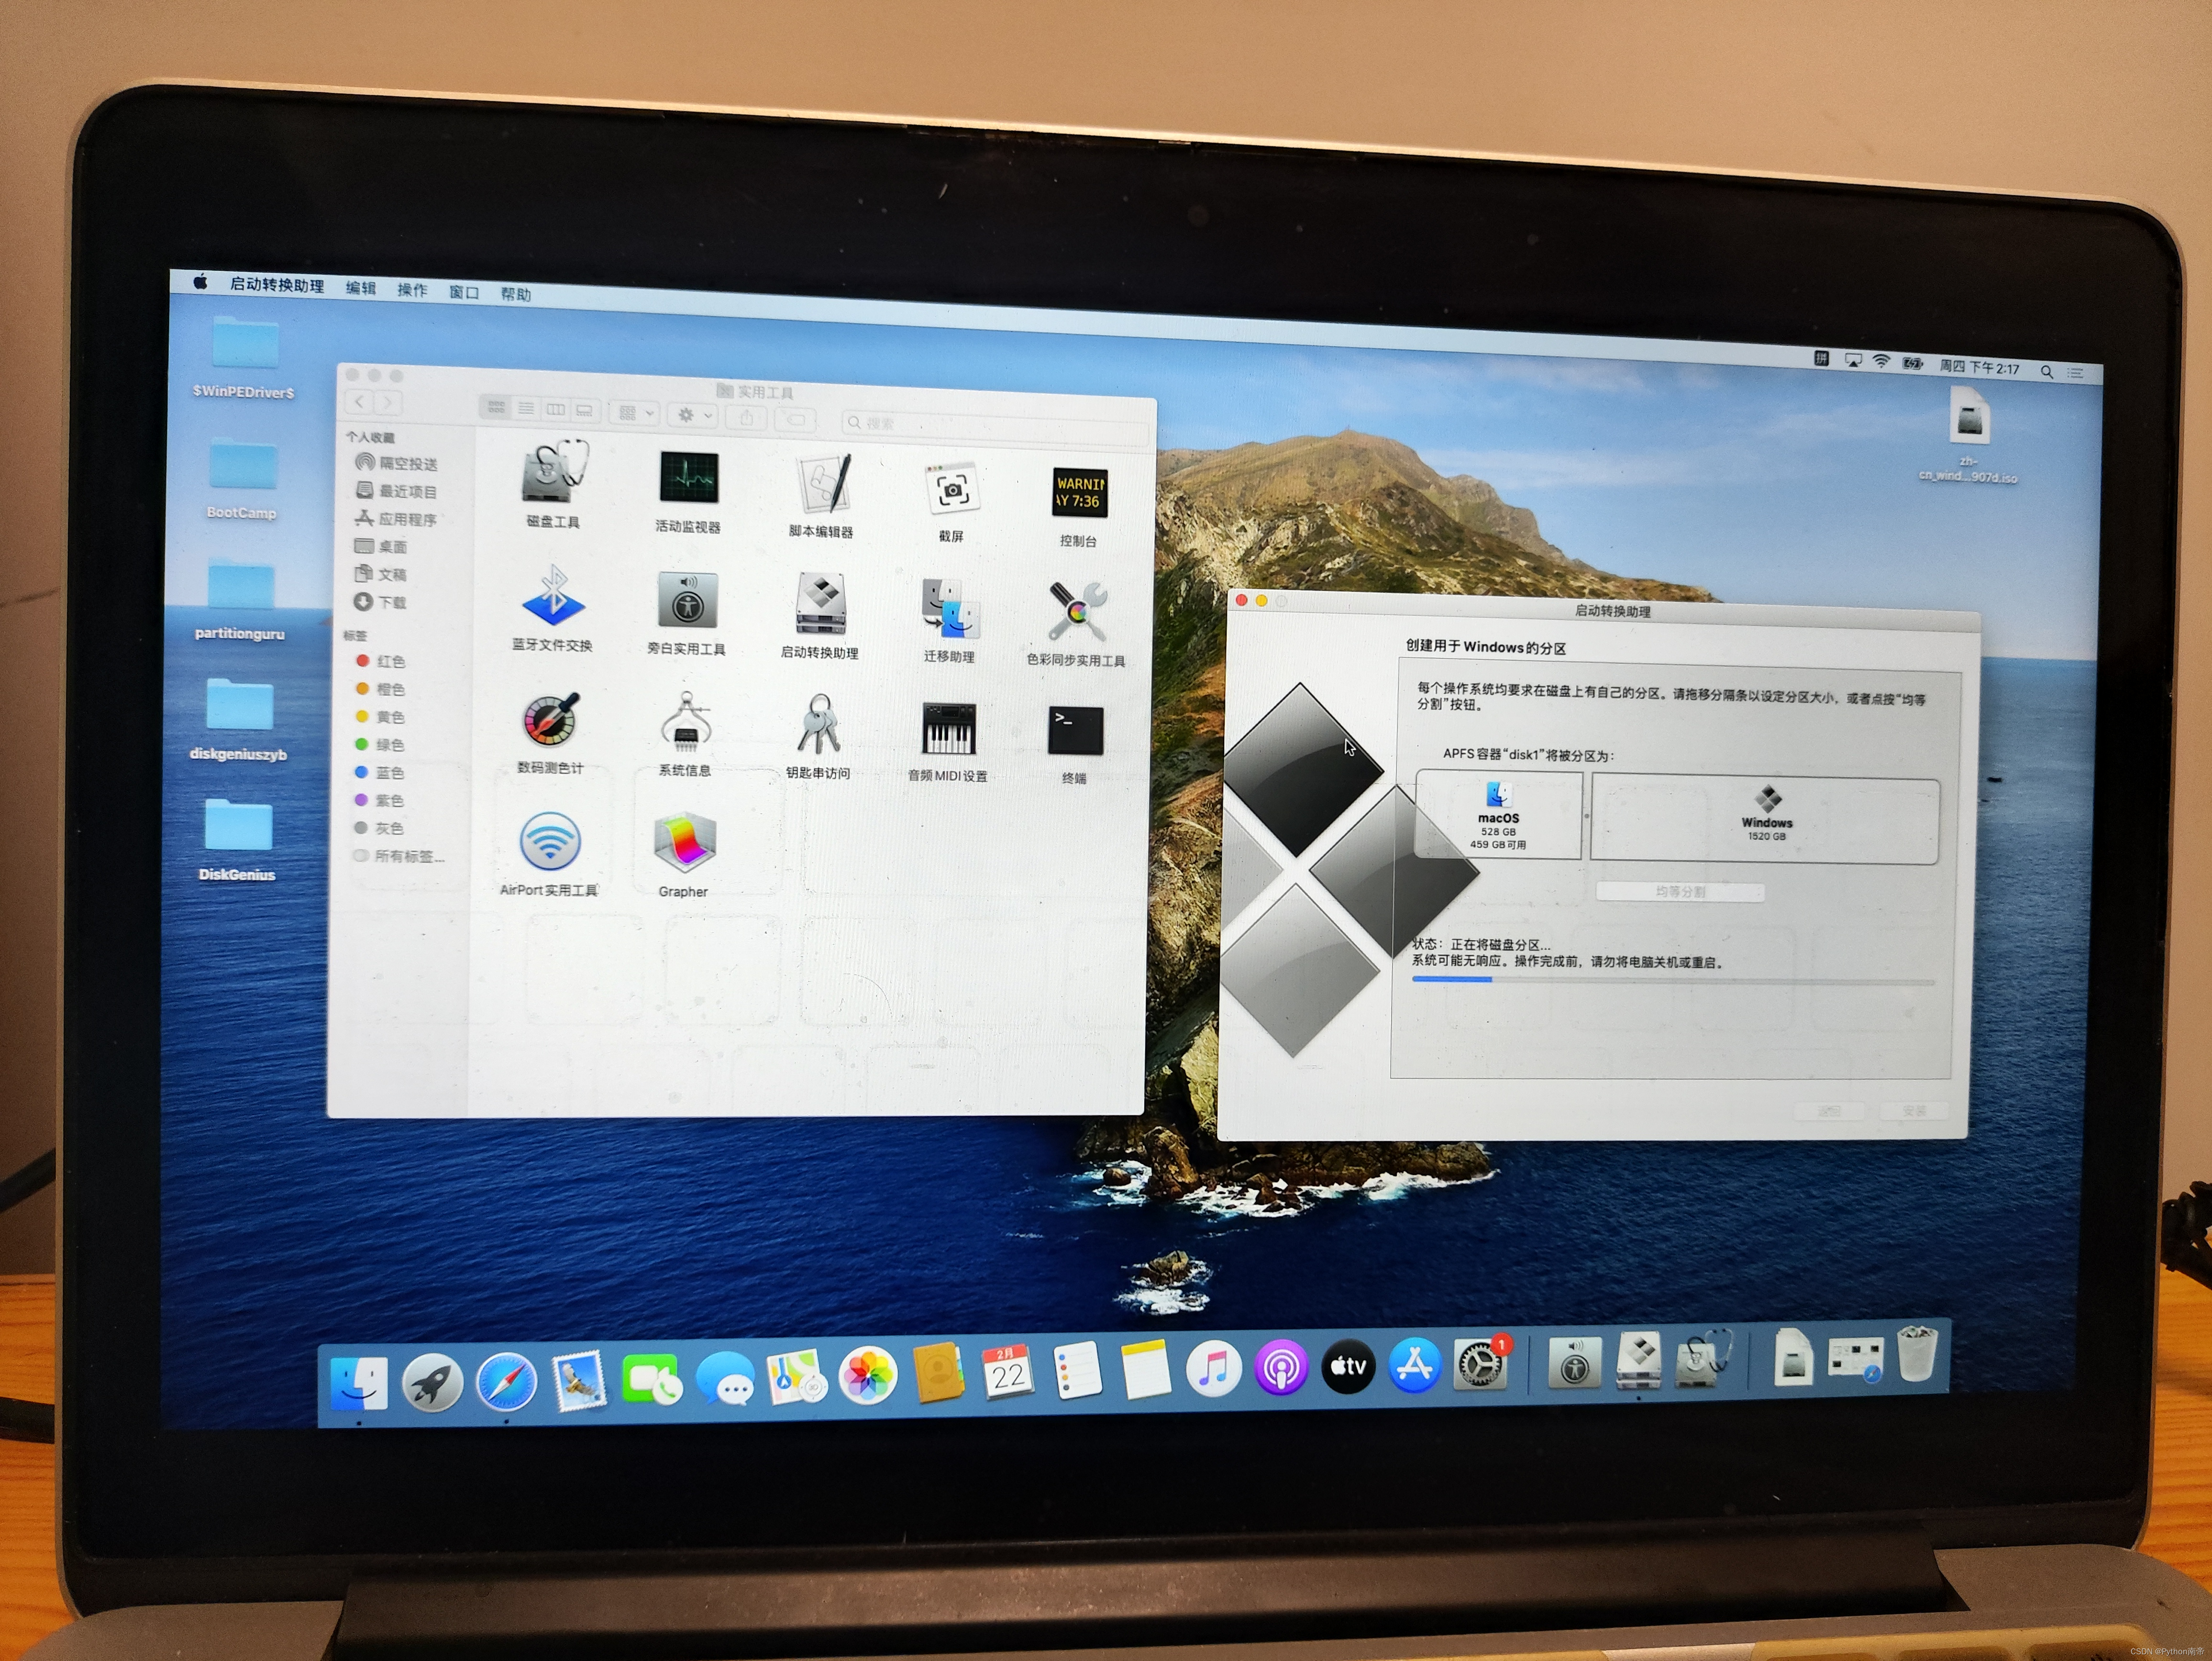The image size is (2212, 1661).
Task: Open the 编辑 menu
Action: pyautogui.click(x=361, y=288)
